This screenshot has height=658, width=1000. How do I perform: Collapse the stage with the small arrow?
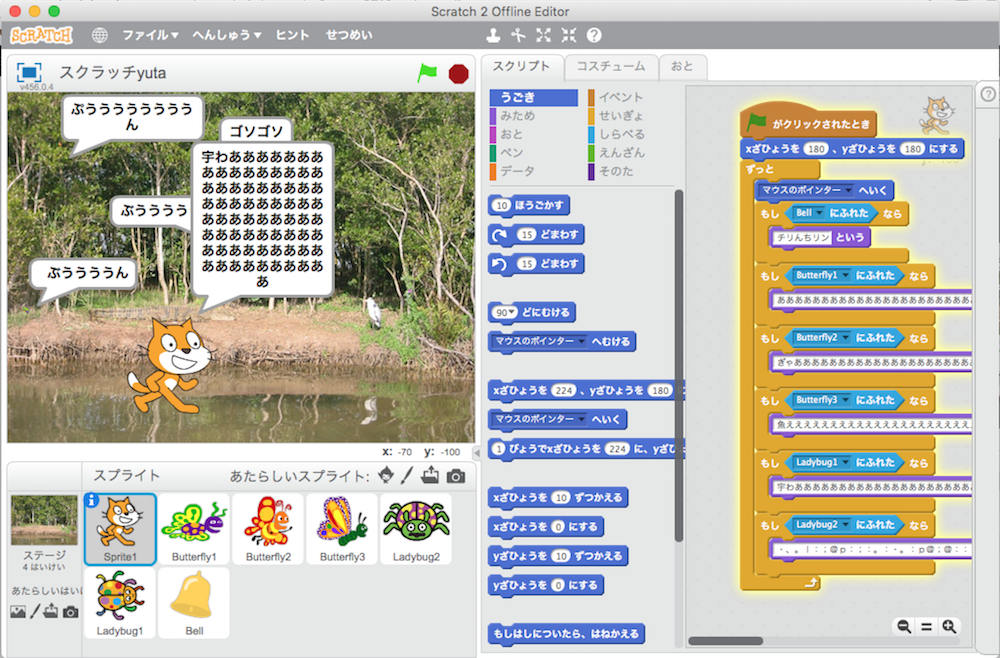pos(476,453)
